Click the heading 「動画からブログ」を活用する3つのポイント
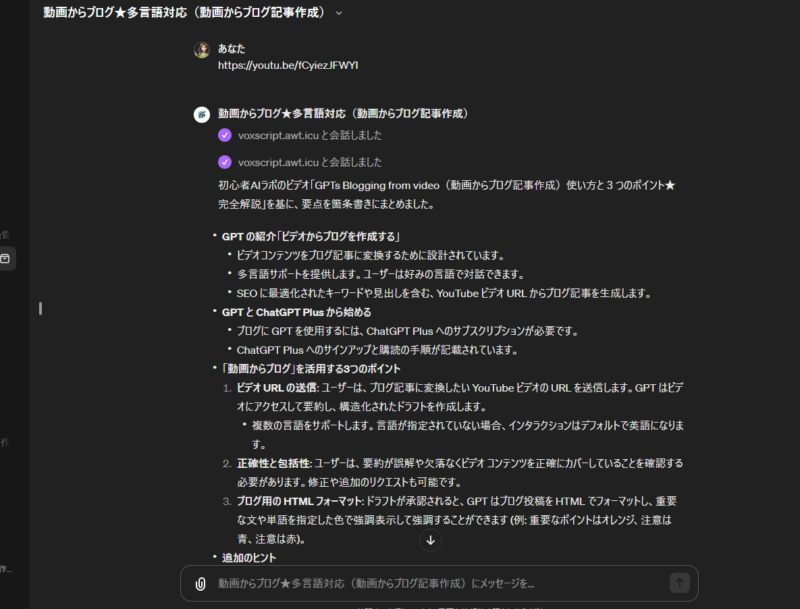 coord(311,369)
